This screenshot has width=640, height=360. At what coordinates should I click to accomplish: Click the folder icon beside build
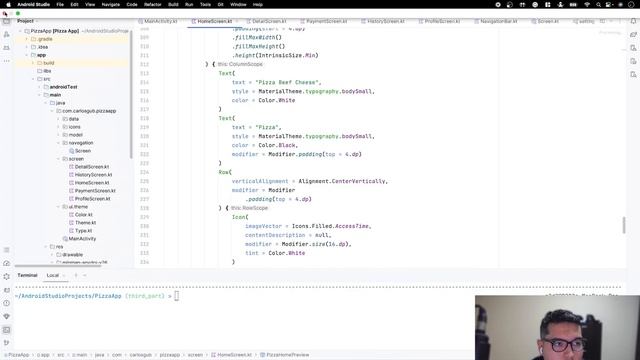(40, 63)
